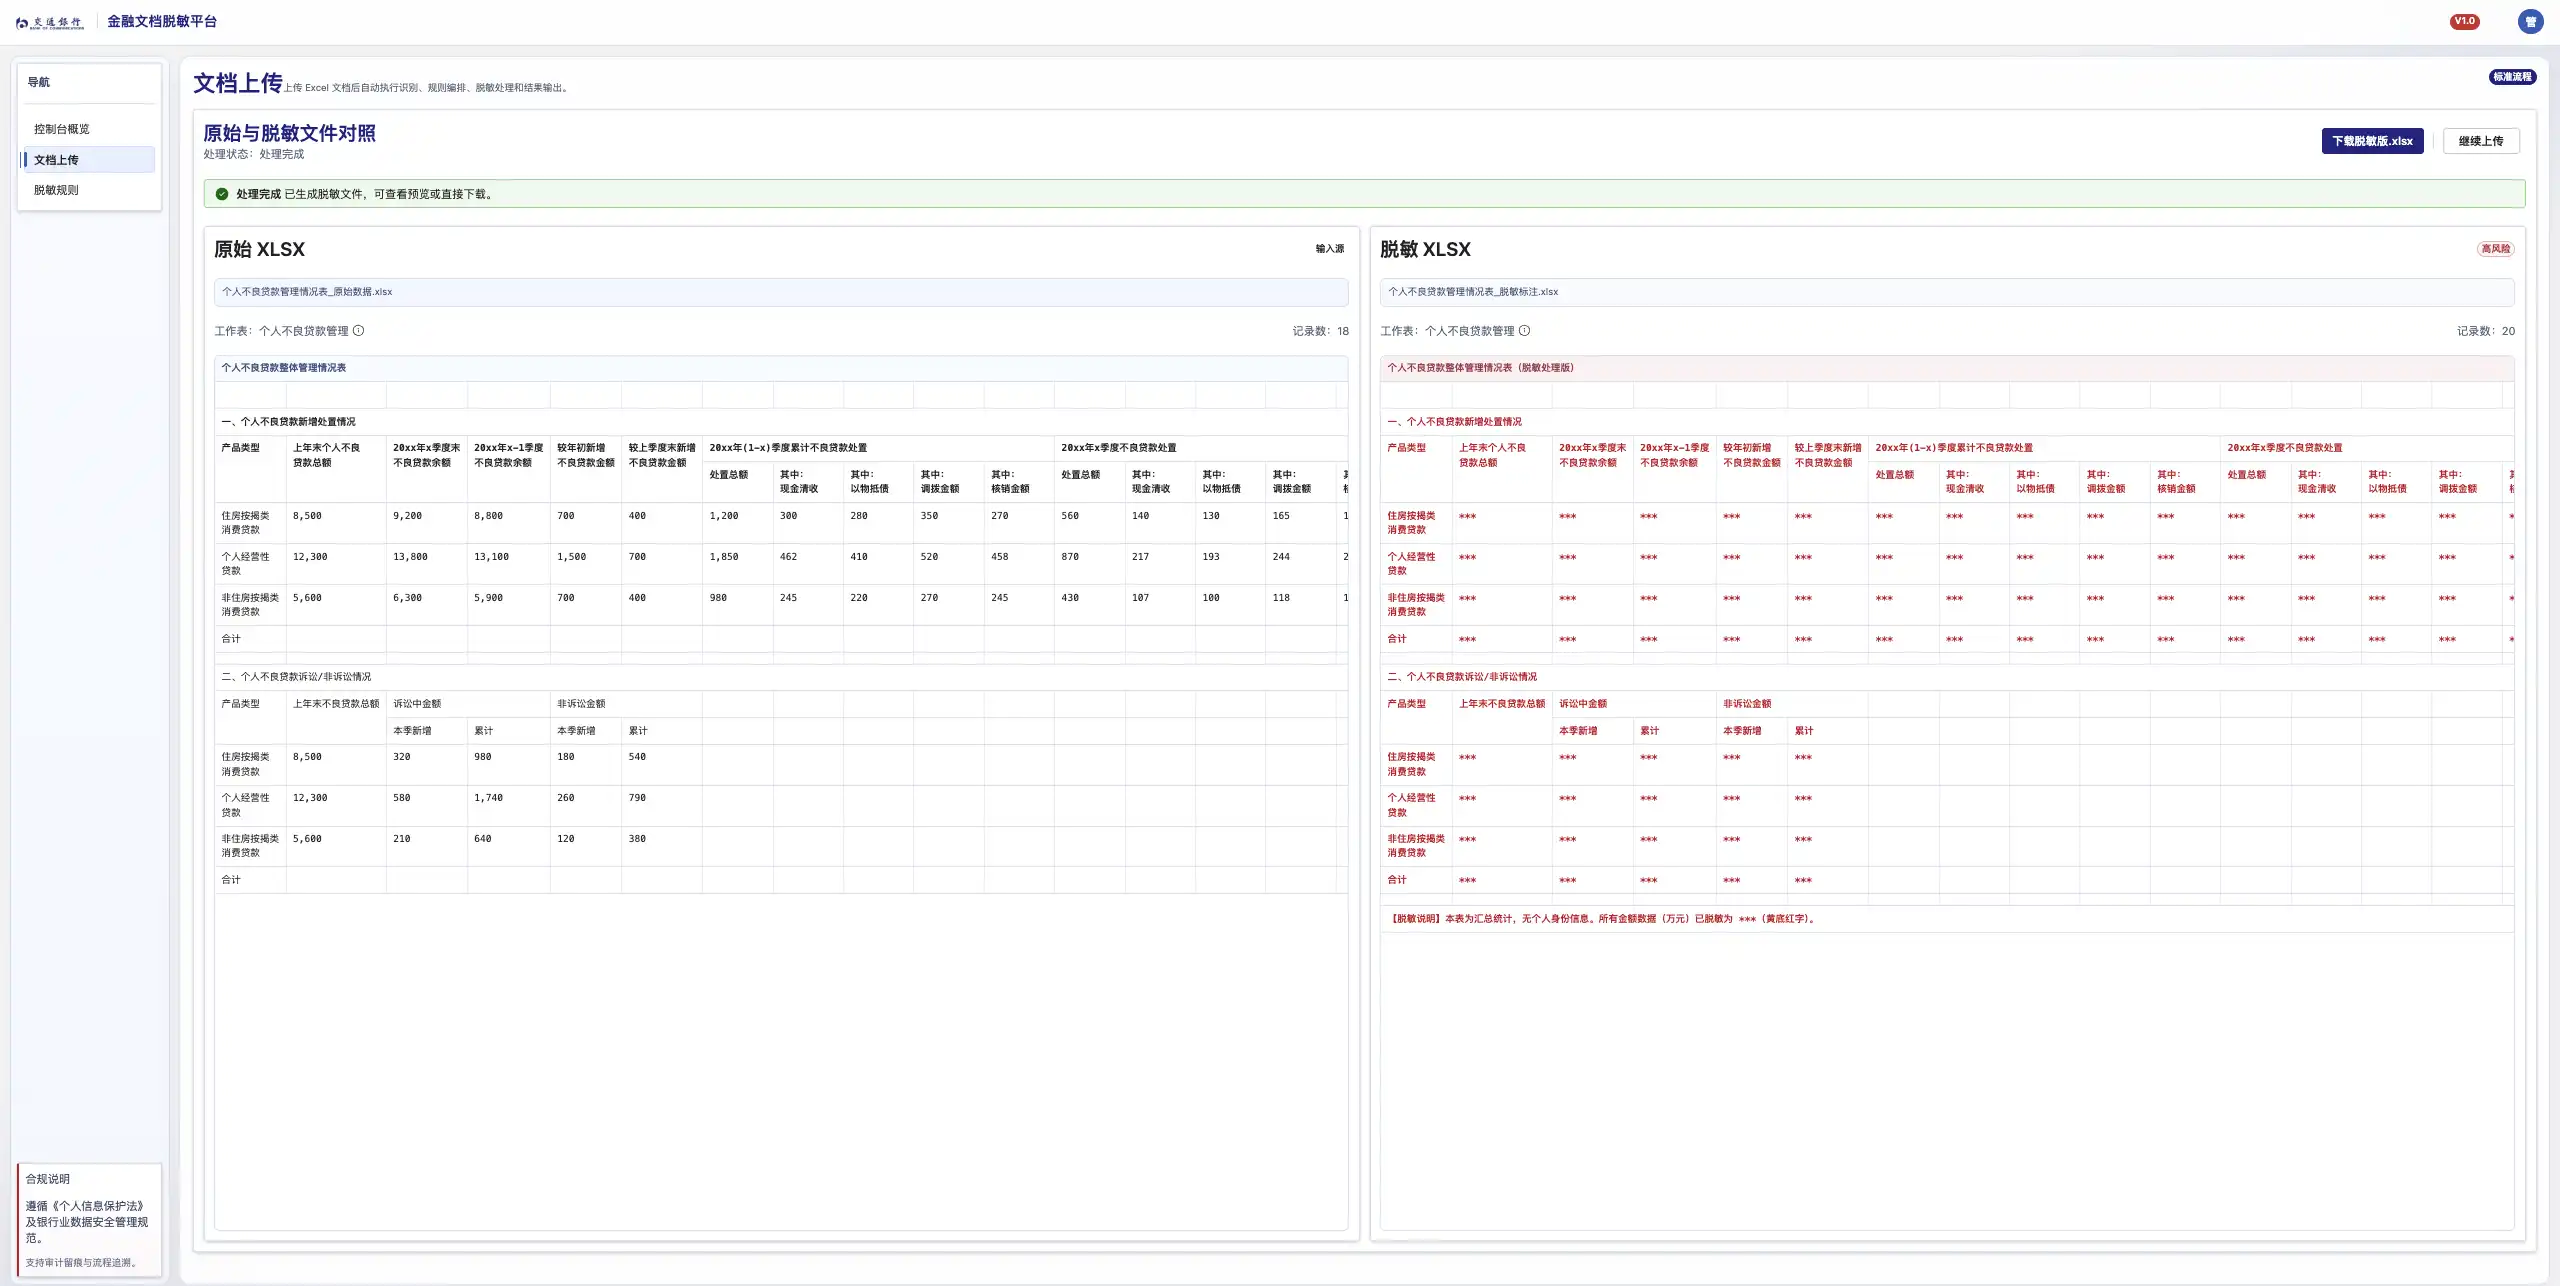Go to 脱敏规则 navigation item
This screenshot has width=2560, height=1286.
56,190
